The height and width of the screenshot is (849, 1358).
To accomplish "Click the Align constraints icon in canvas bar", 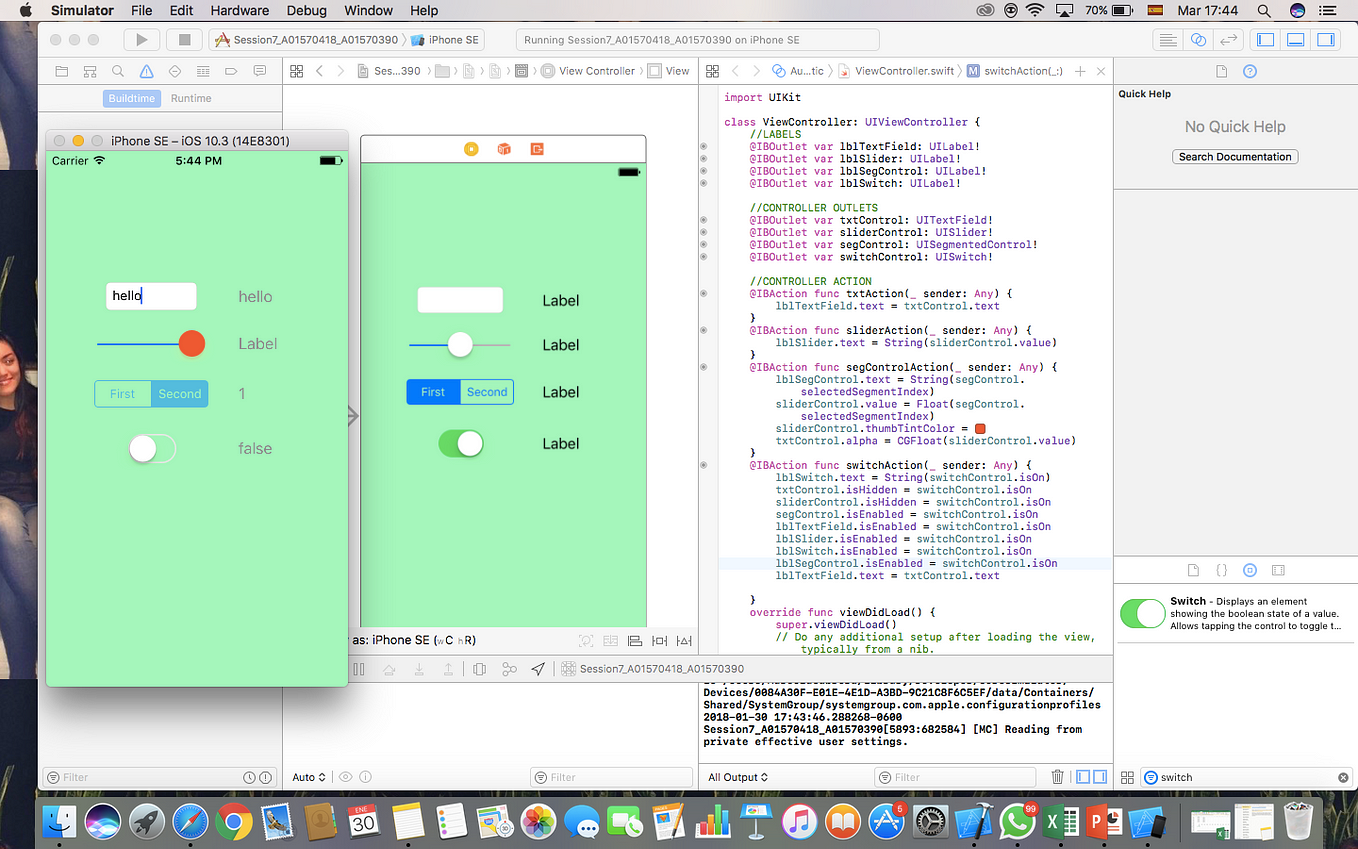I will 634,641.
